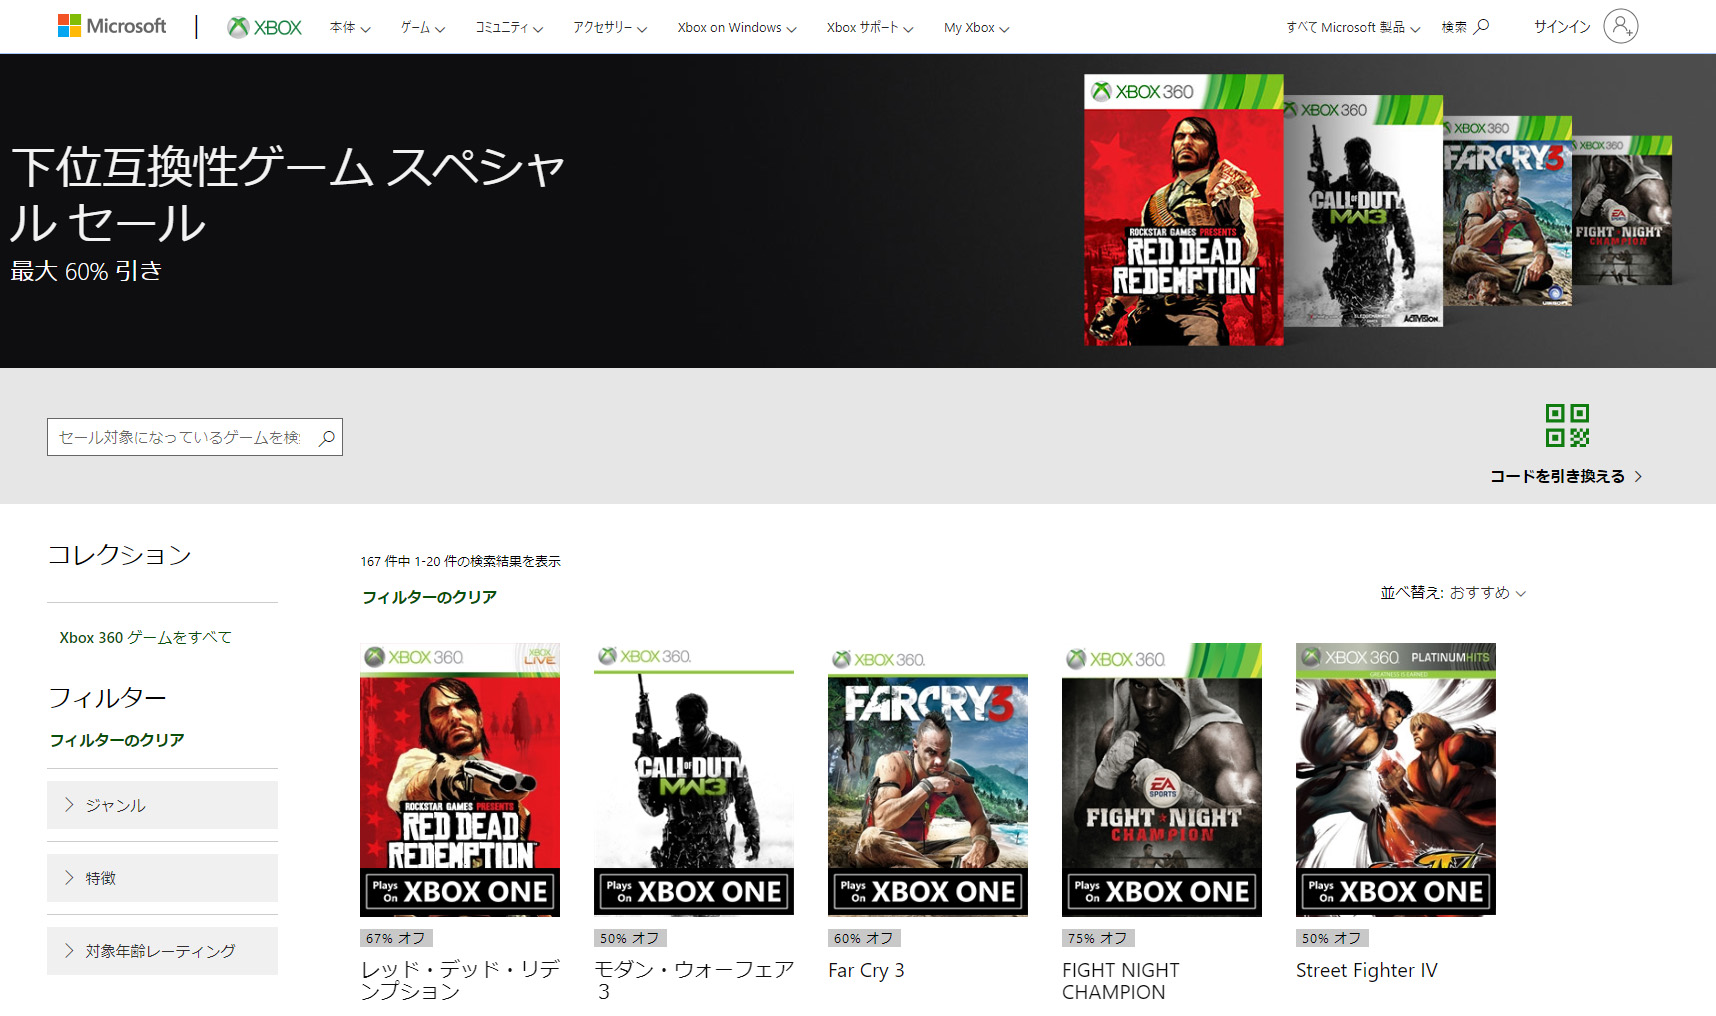Viewport: 1716px width, 1016px height.
Task: Click Fight Night Champion box art in banner
Action: pyautogui.click(x=1622, y=210)
